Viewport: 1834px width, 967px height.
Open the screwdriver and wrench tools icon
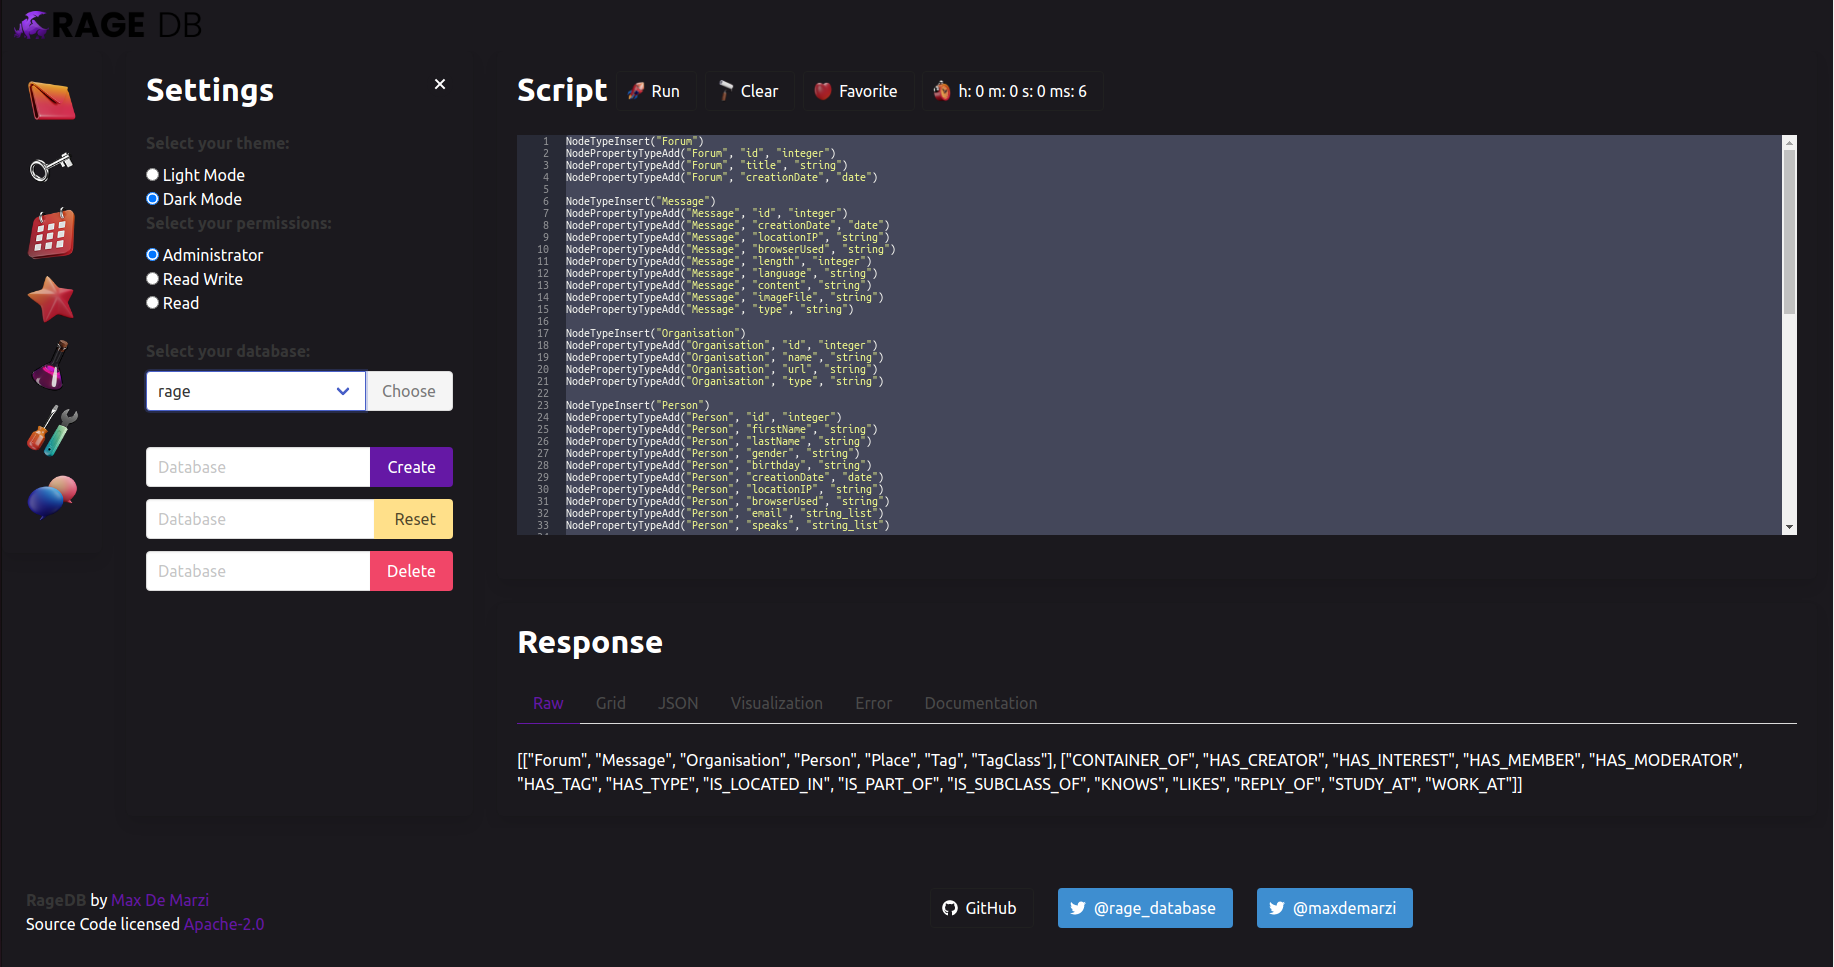51,431
